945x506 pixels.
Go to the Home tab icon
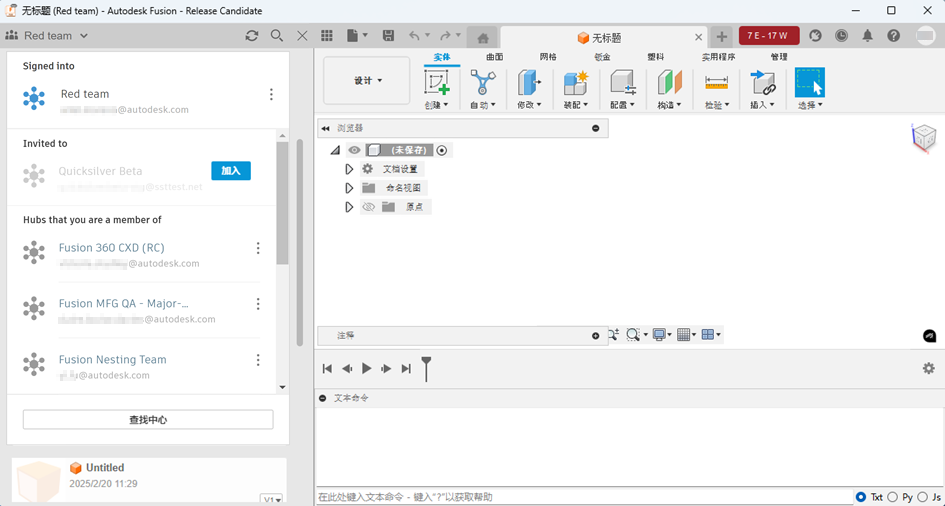(x=483, y=38)
